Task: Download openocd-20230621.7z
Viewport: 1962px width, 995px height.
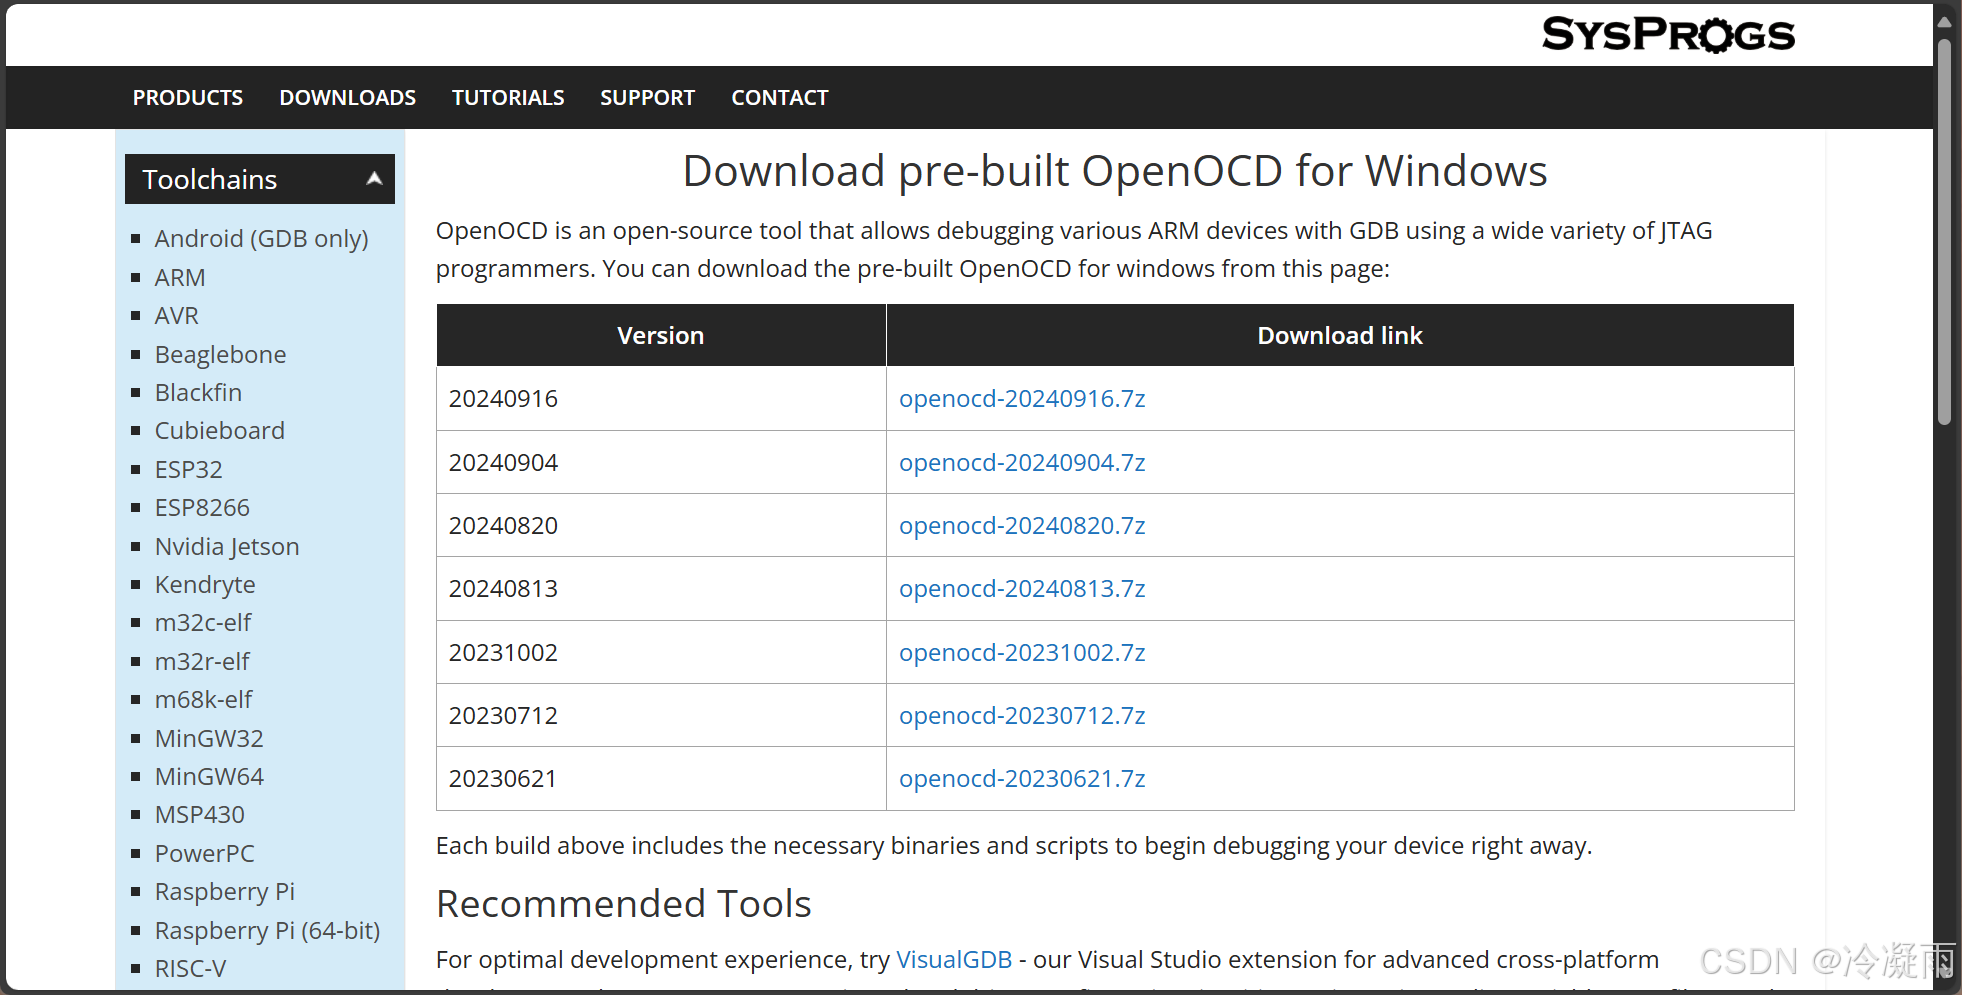Action: 1022,779
